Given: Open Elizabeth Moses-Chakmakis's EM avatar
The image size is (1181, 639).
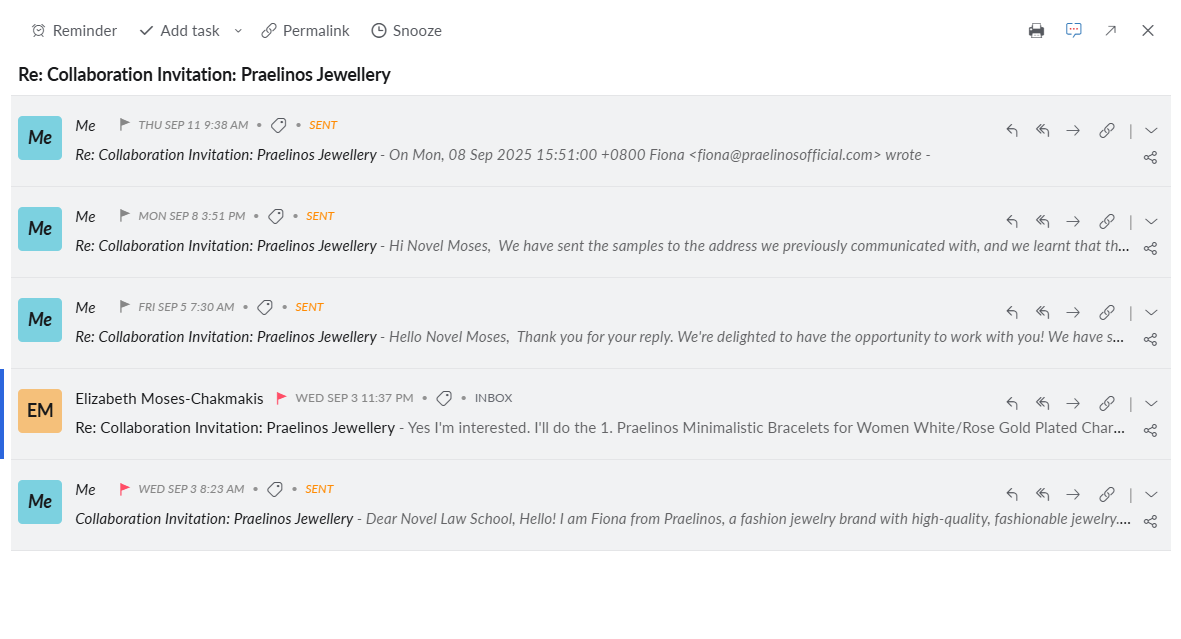Looking at the screenshot, I should point(40,411).
